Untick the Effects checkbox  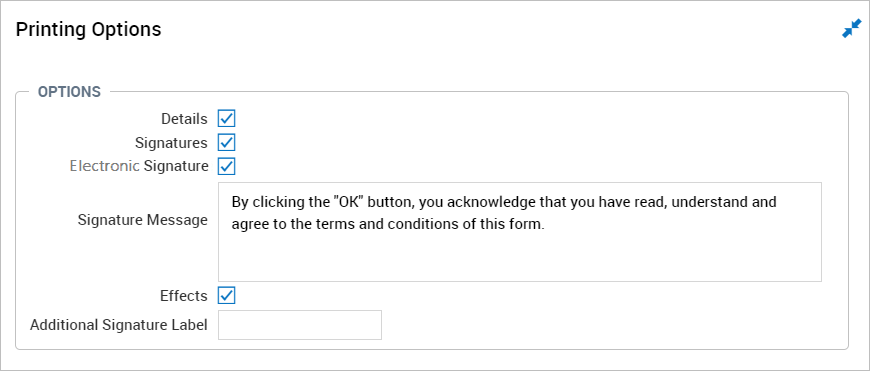[x=226, y=296]
